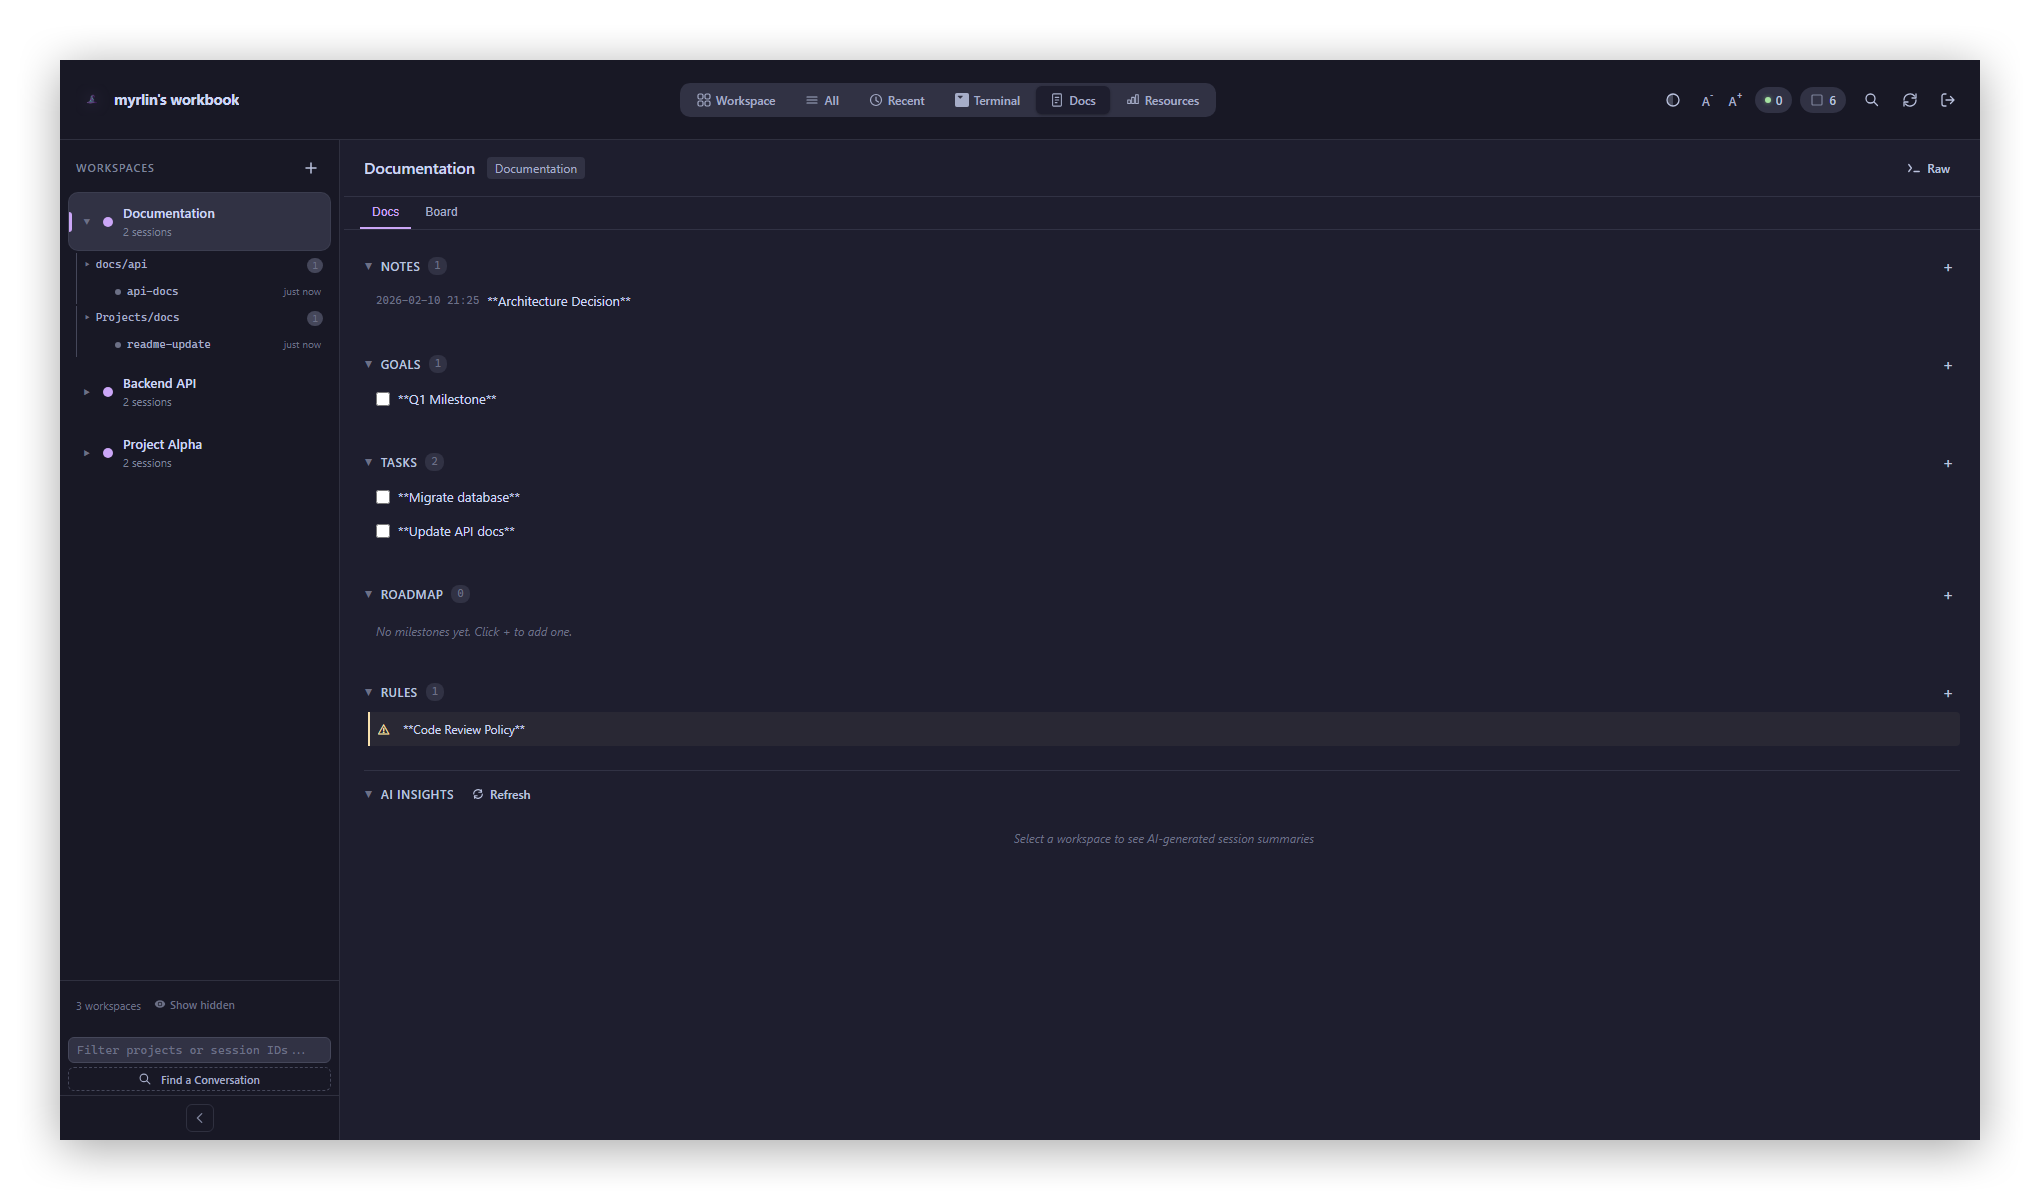Click the myrlin's workbook logo icon
The width and height of the screenshot is (2040, 1200).
pos(92,100)
